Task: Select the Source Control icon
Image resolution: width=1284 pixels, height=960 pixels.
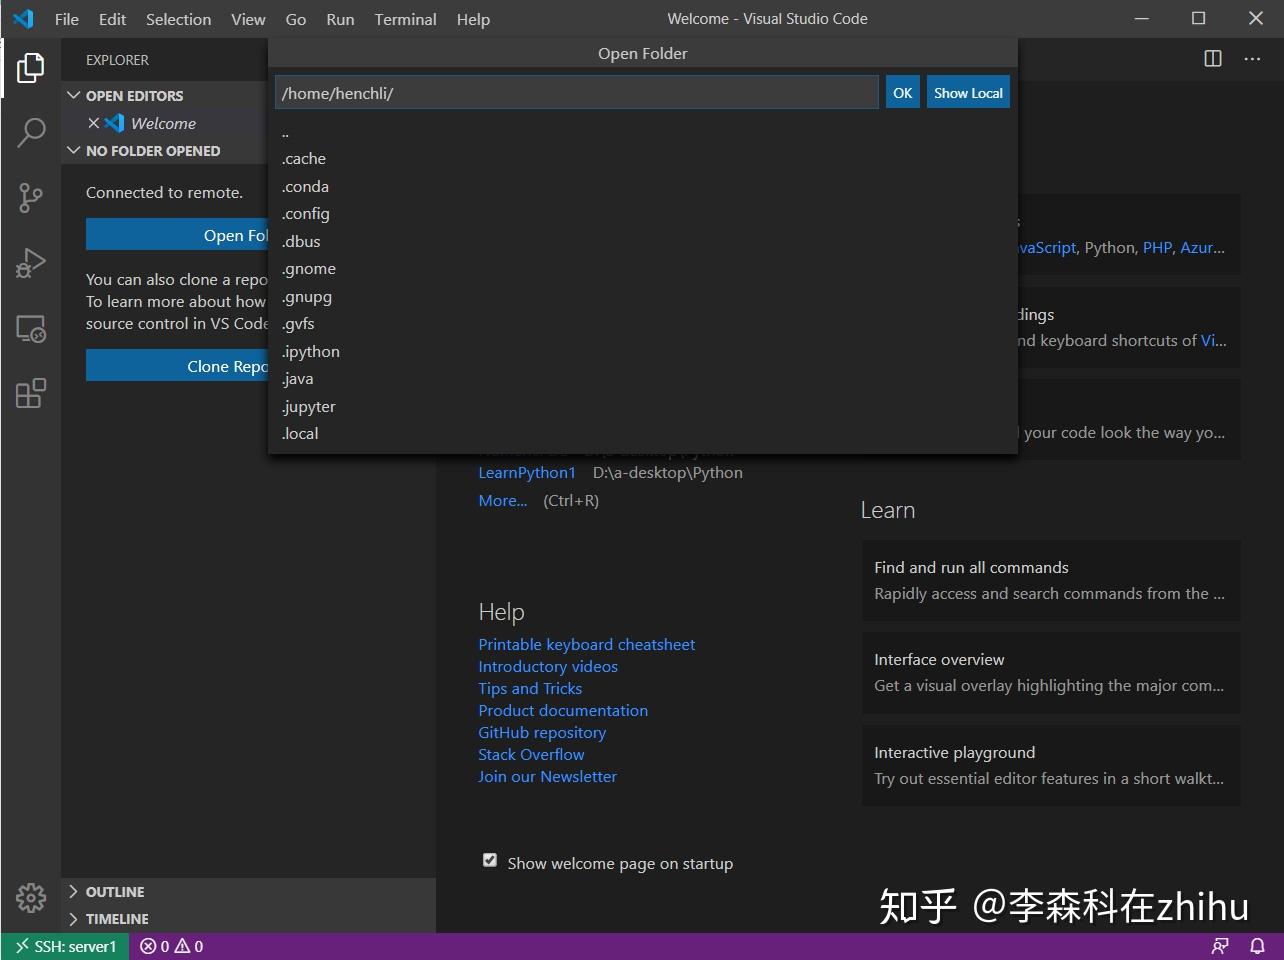Action: point(31,197)
